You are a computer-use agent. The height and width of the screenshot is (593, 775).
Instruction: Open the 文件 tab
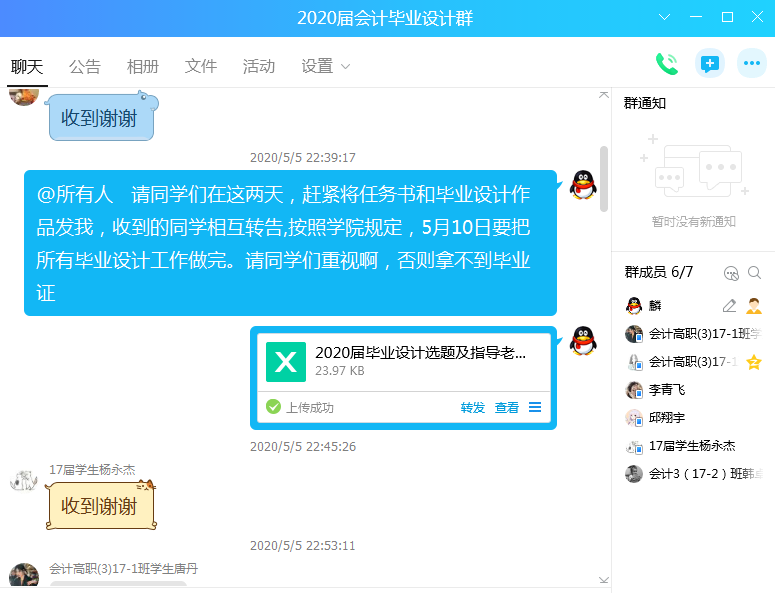201,66
